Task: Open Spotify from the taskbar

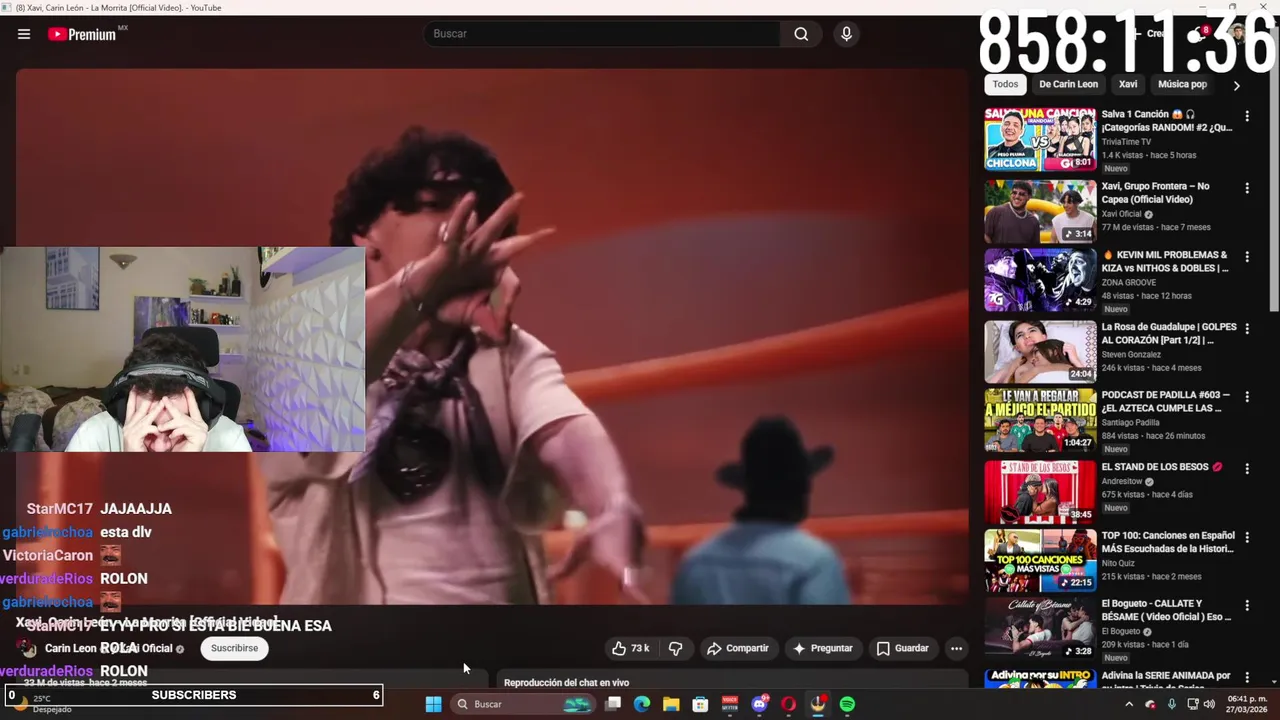Action: click(847, 704)
